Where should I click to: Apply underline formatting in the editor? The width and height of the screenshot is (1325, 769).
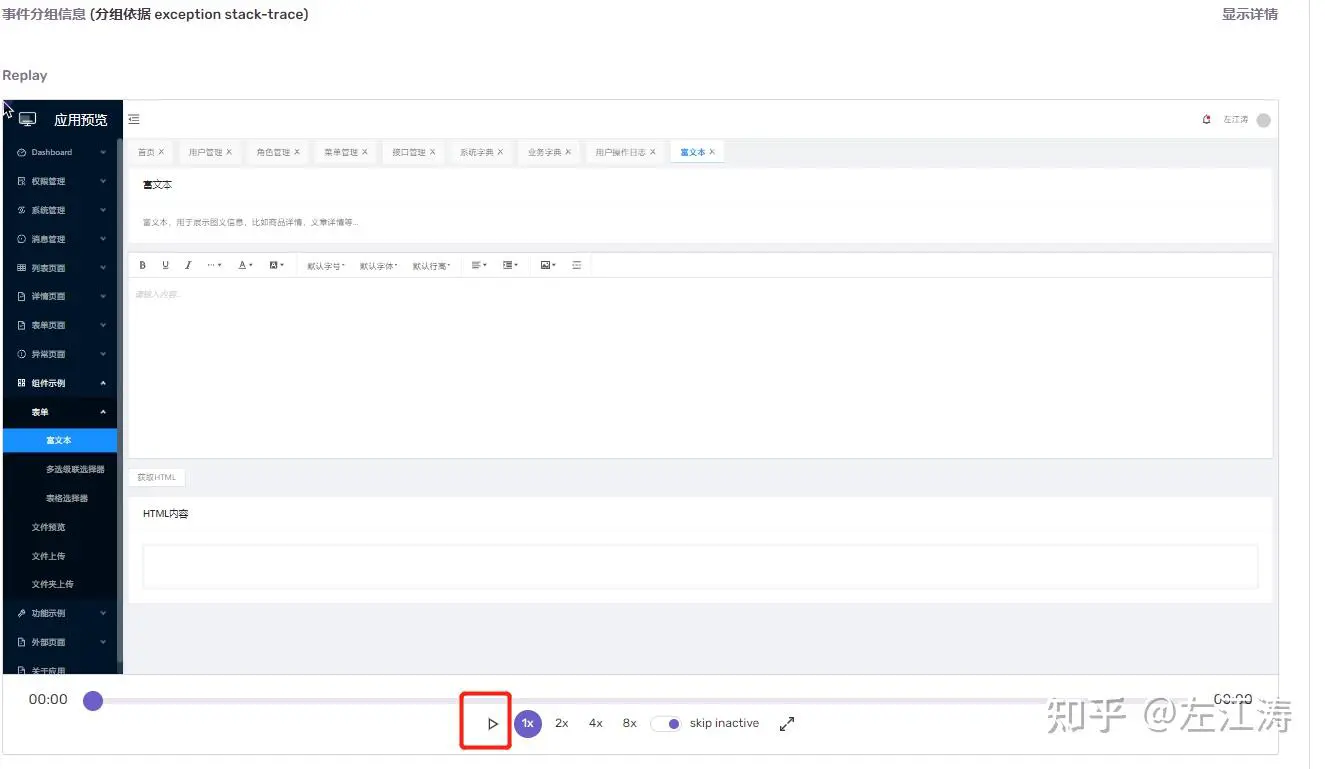[165, 265]
